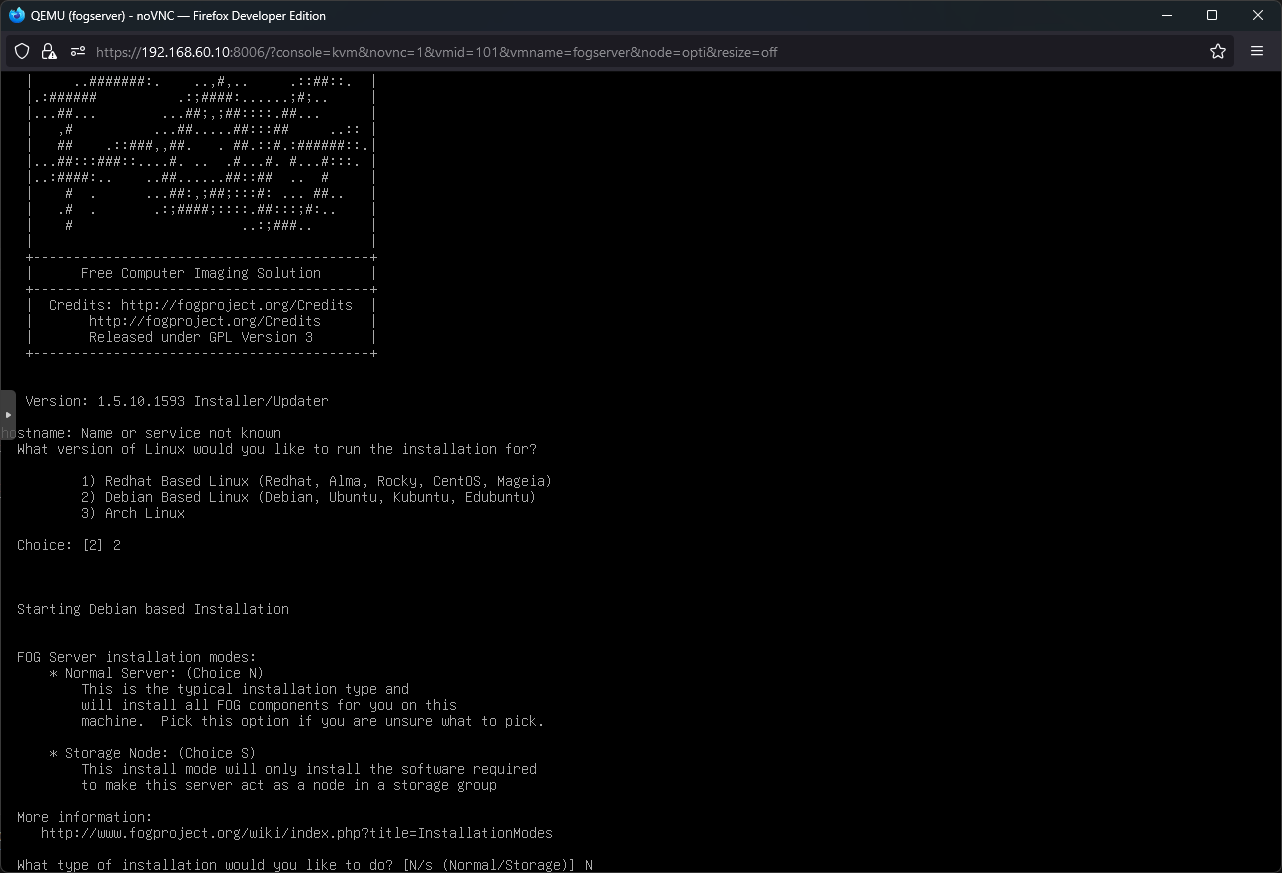Maximize the Firefox window
Viewport: 1282px width, 873px height.
click(1212, 15)
